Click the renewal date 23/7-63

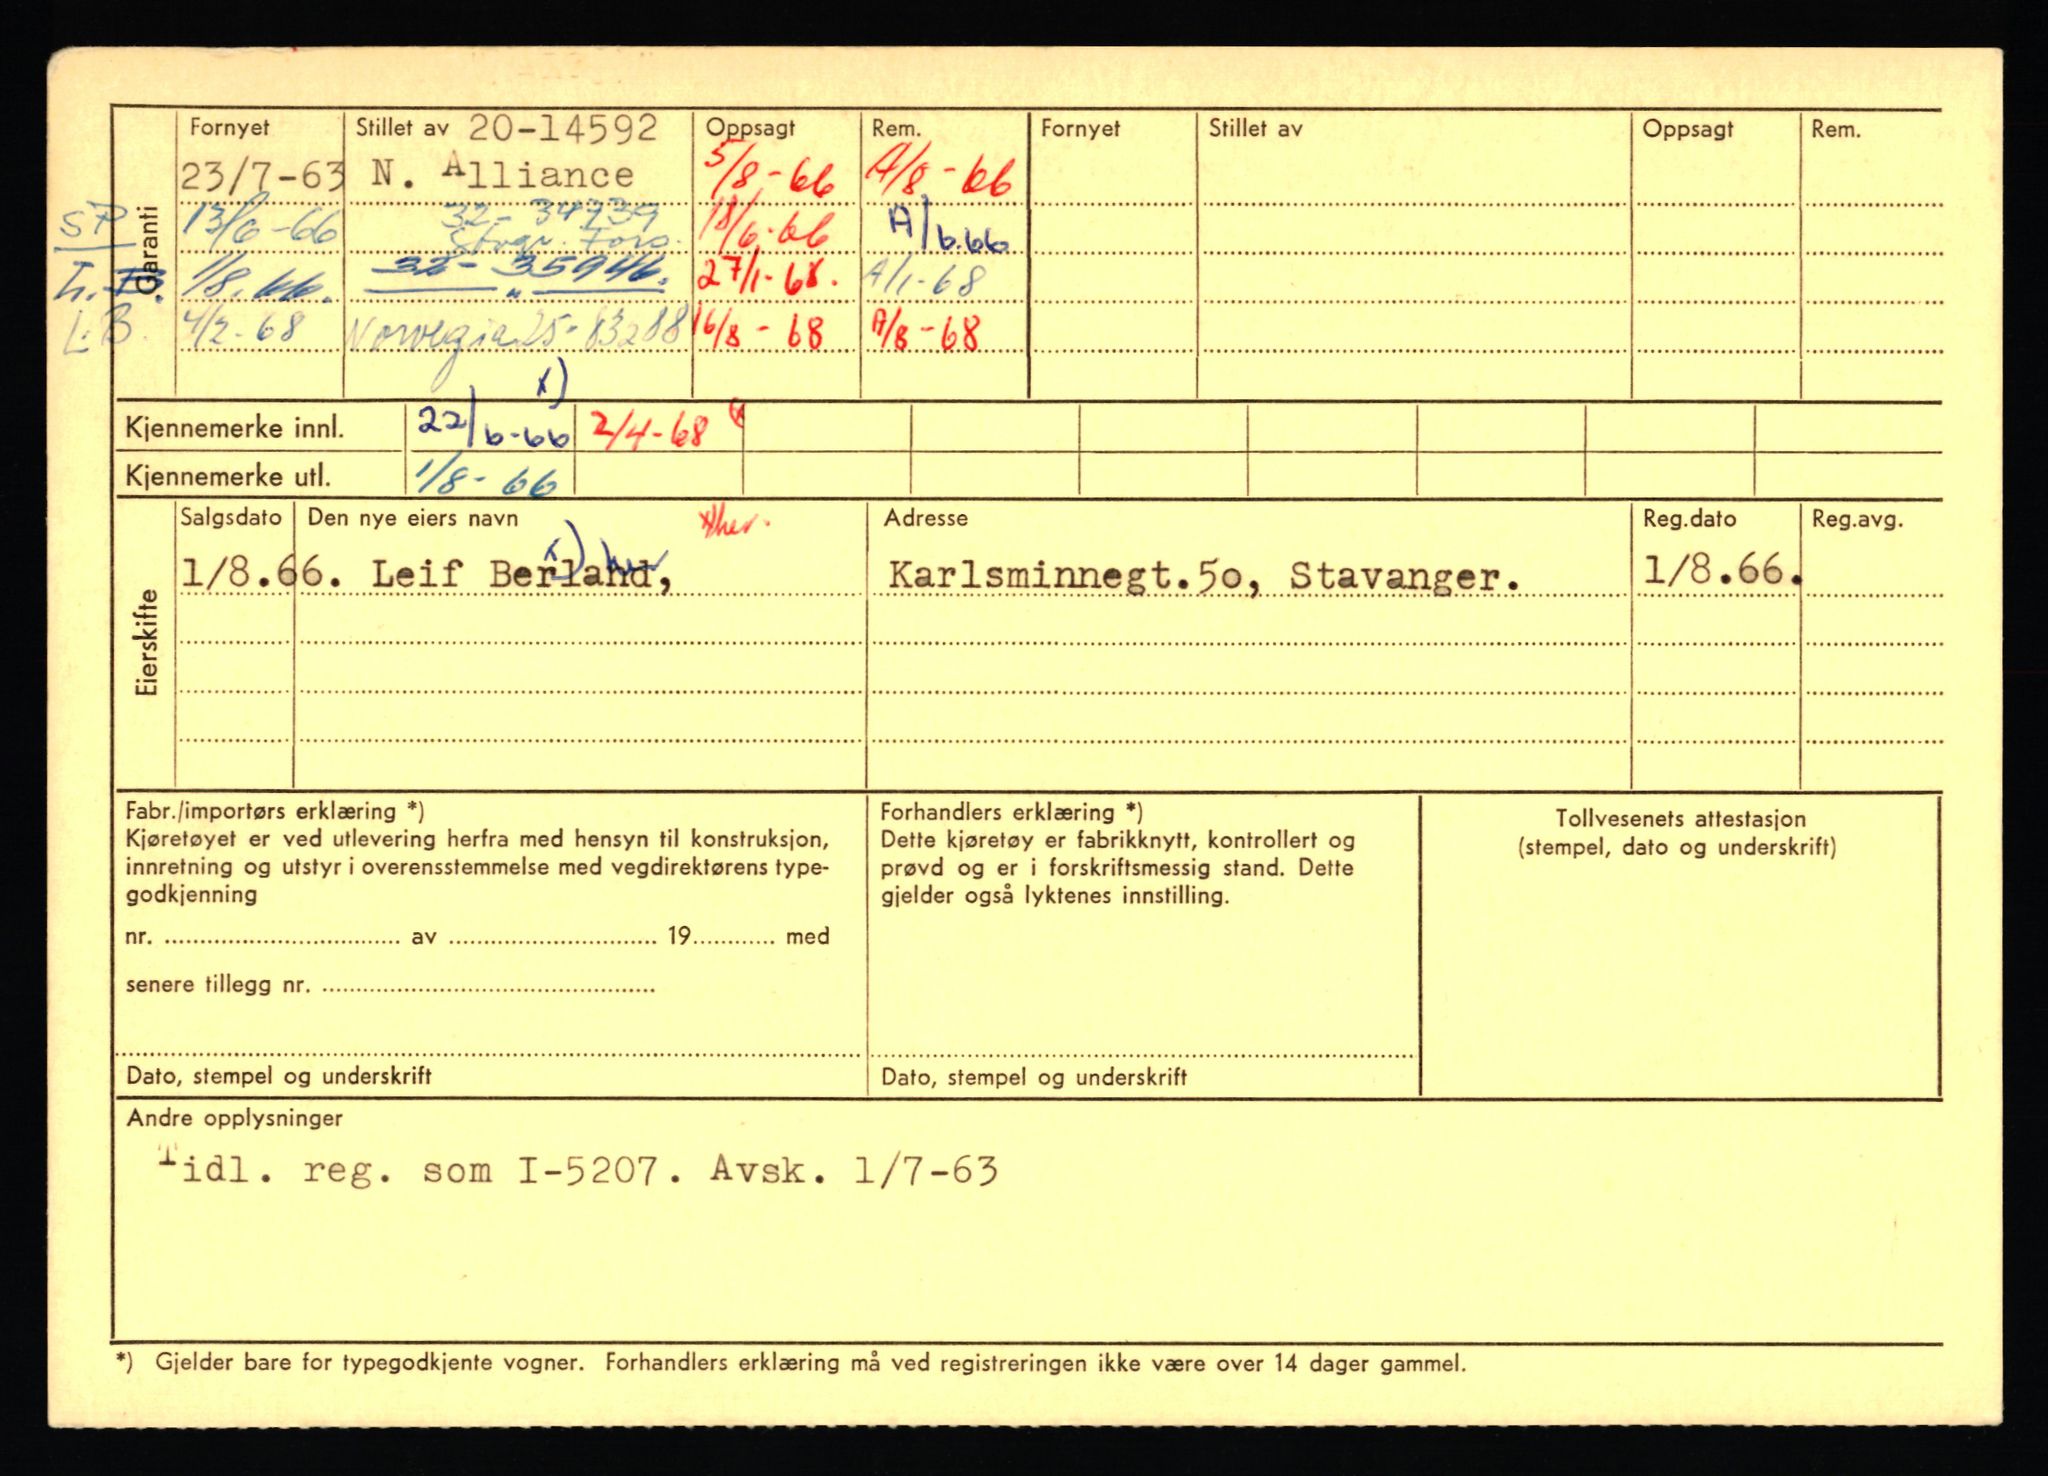point(262,176)
